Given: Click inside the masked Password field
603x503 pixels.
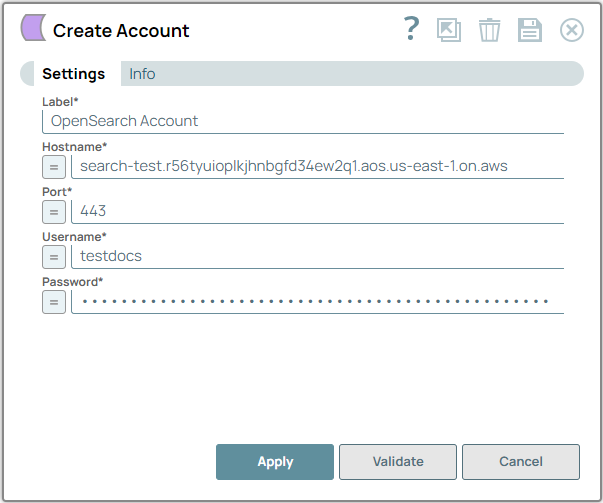Looking at the screenshot, I should click(318, 302).
